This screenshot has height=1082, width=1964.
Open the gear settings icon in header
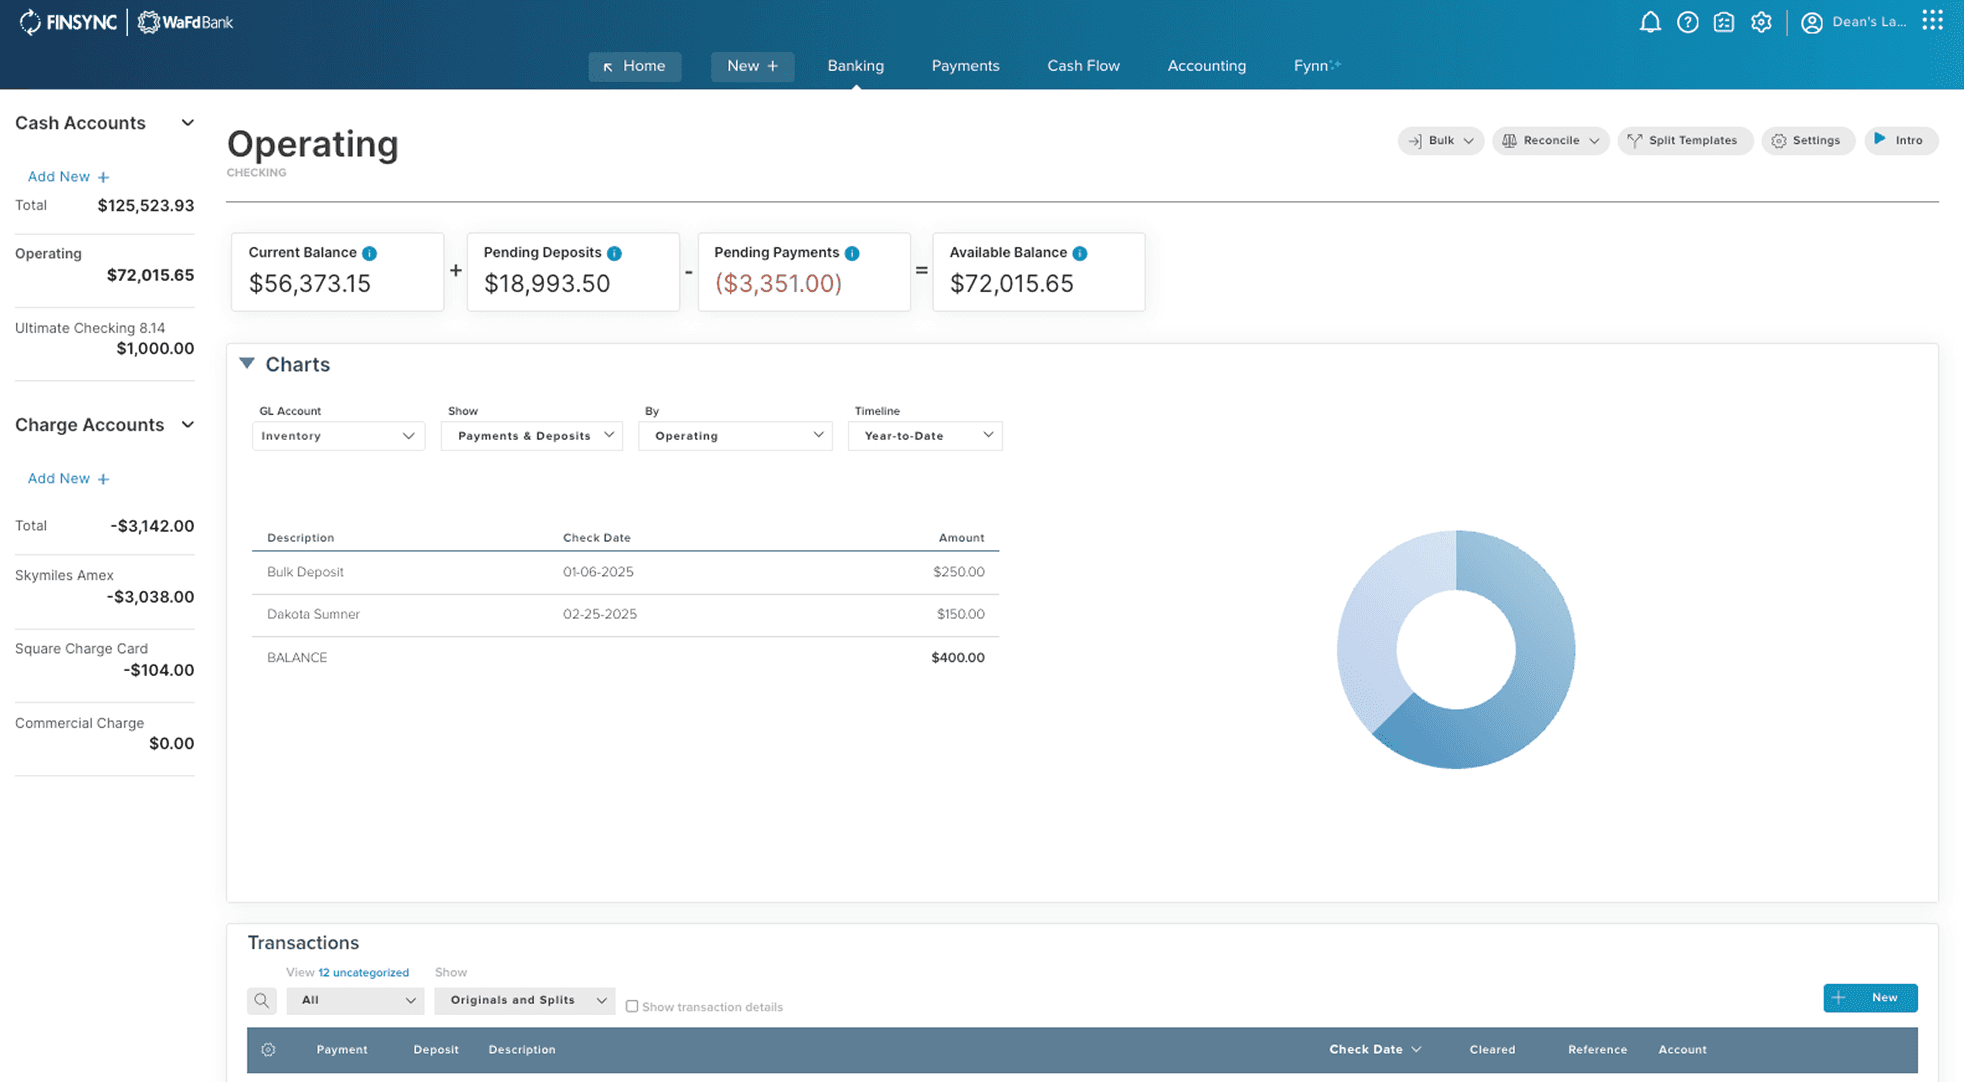tap(1761, 22)
